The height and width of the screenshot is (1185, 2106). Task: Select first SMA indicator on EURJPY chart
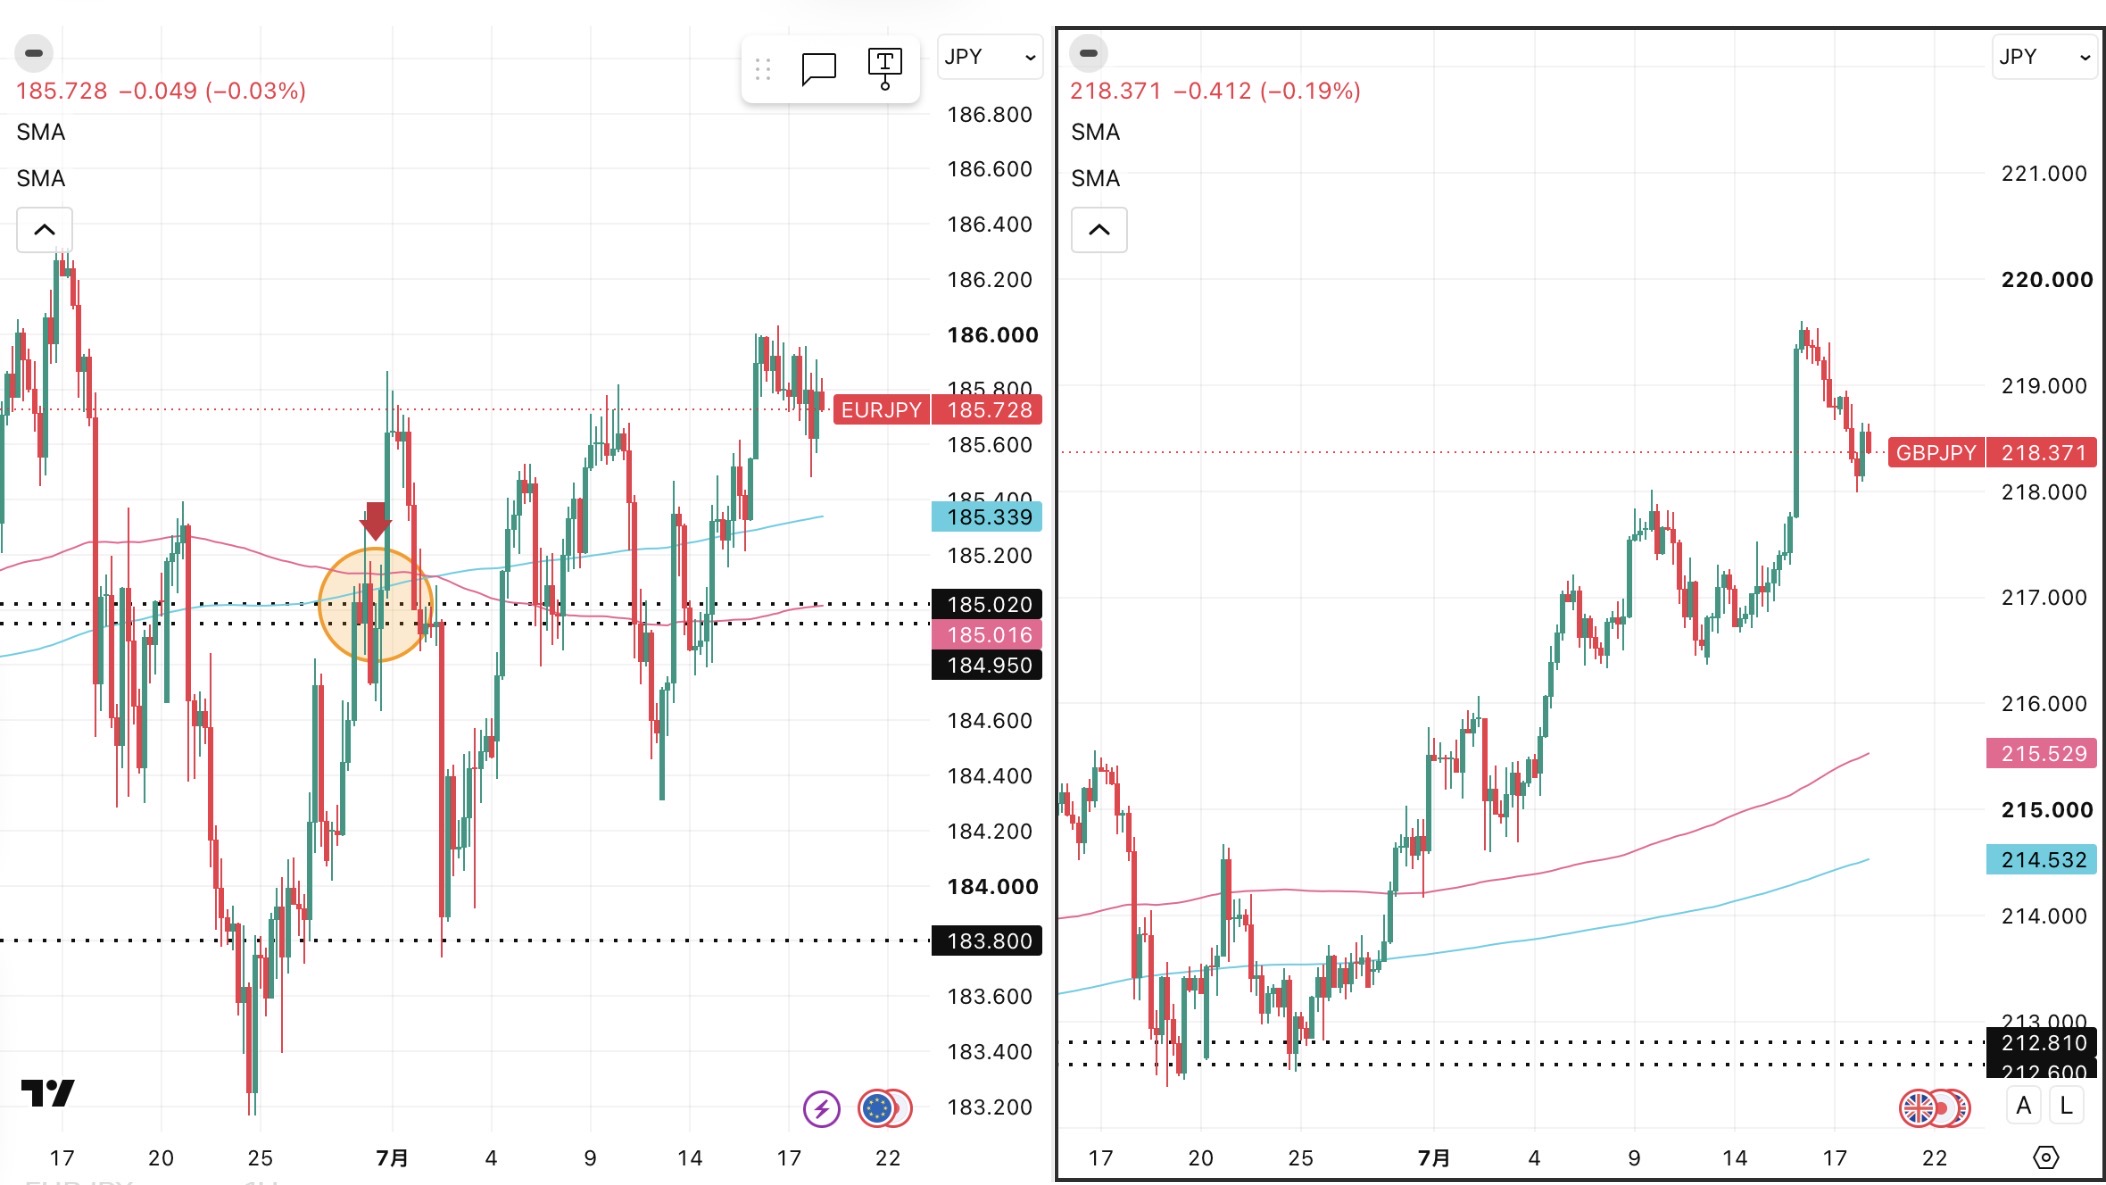pyautogui.click(x=41, y=132)
